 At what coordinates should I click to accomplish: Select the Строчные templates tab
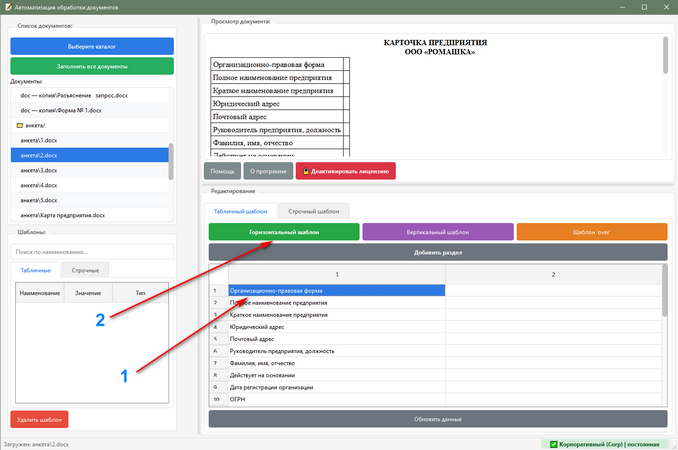85,270
